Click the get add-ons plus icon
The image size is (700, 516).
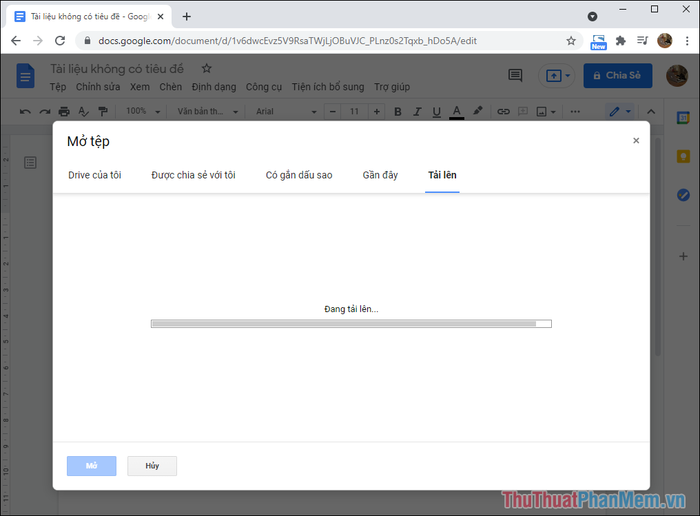[683, 256]
